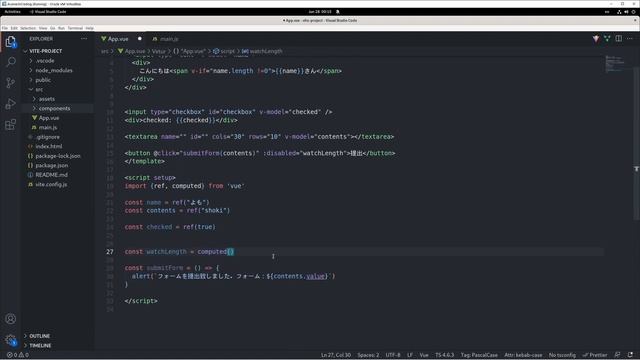Click the Vue Volar icon in the editor title bar
Image resolution: width=640 pixels, height=360 pixels.
596,39
